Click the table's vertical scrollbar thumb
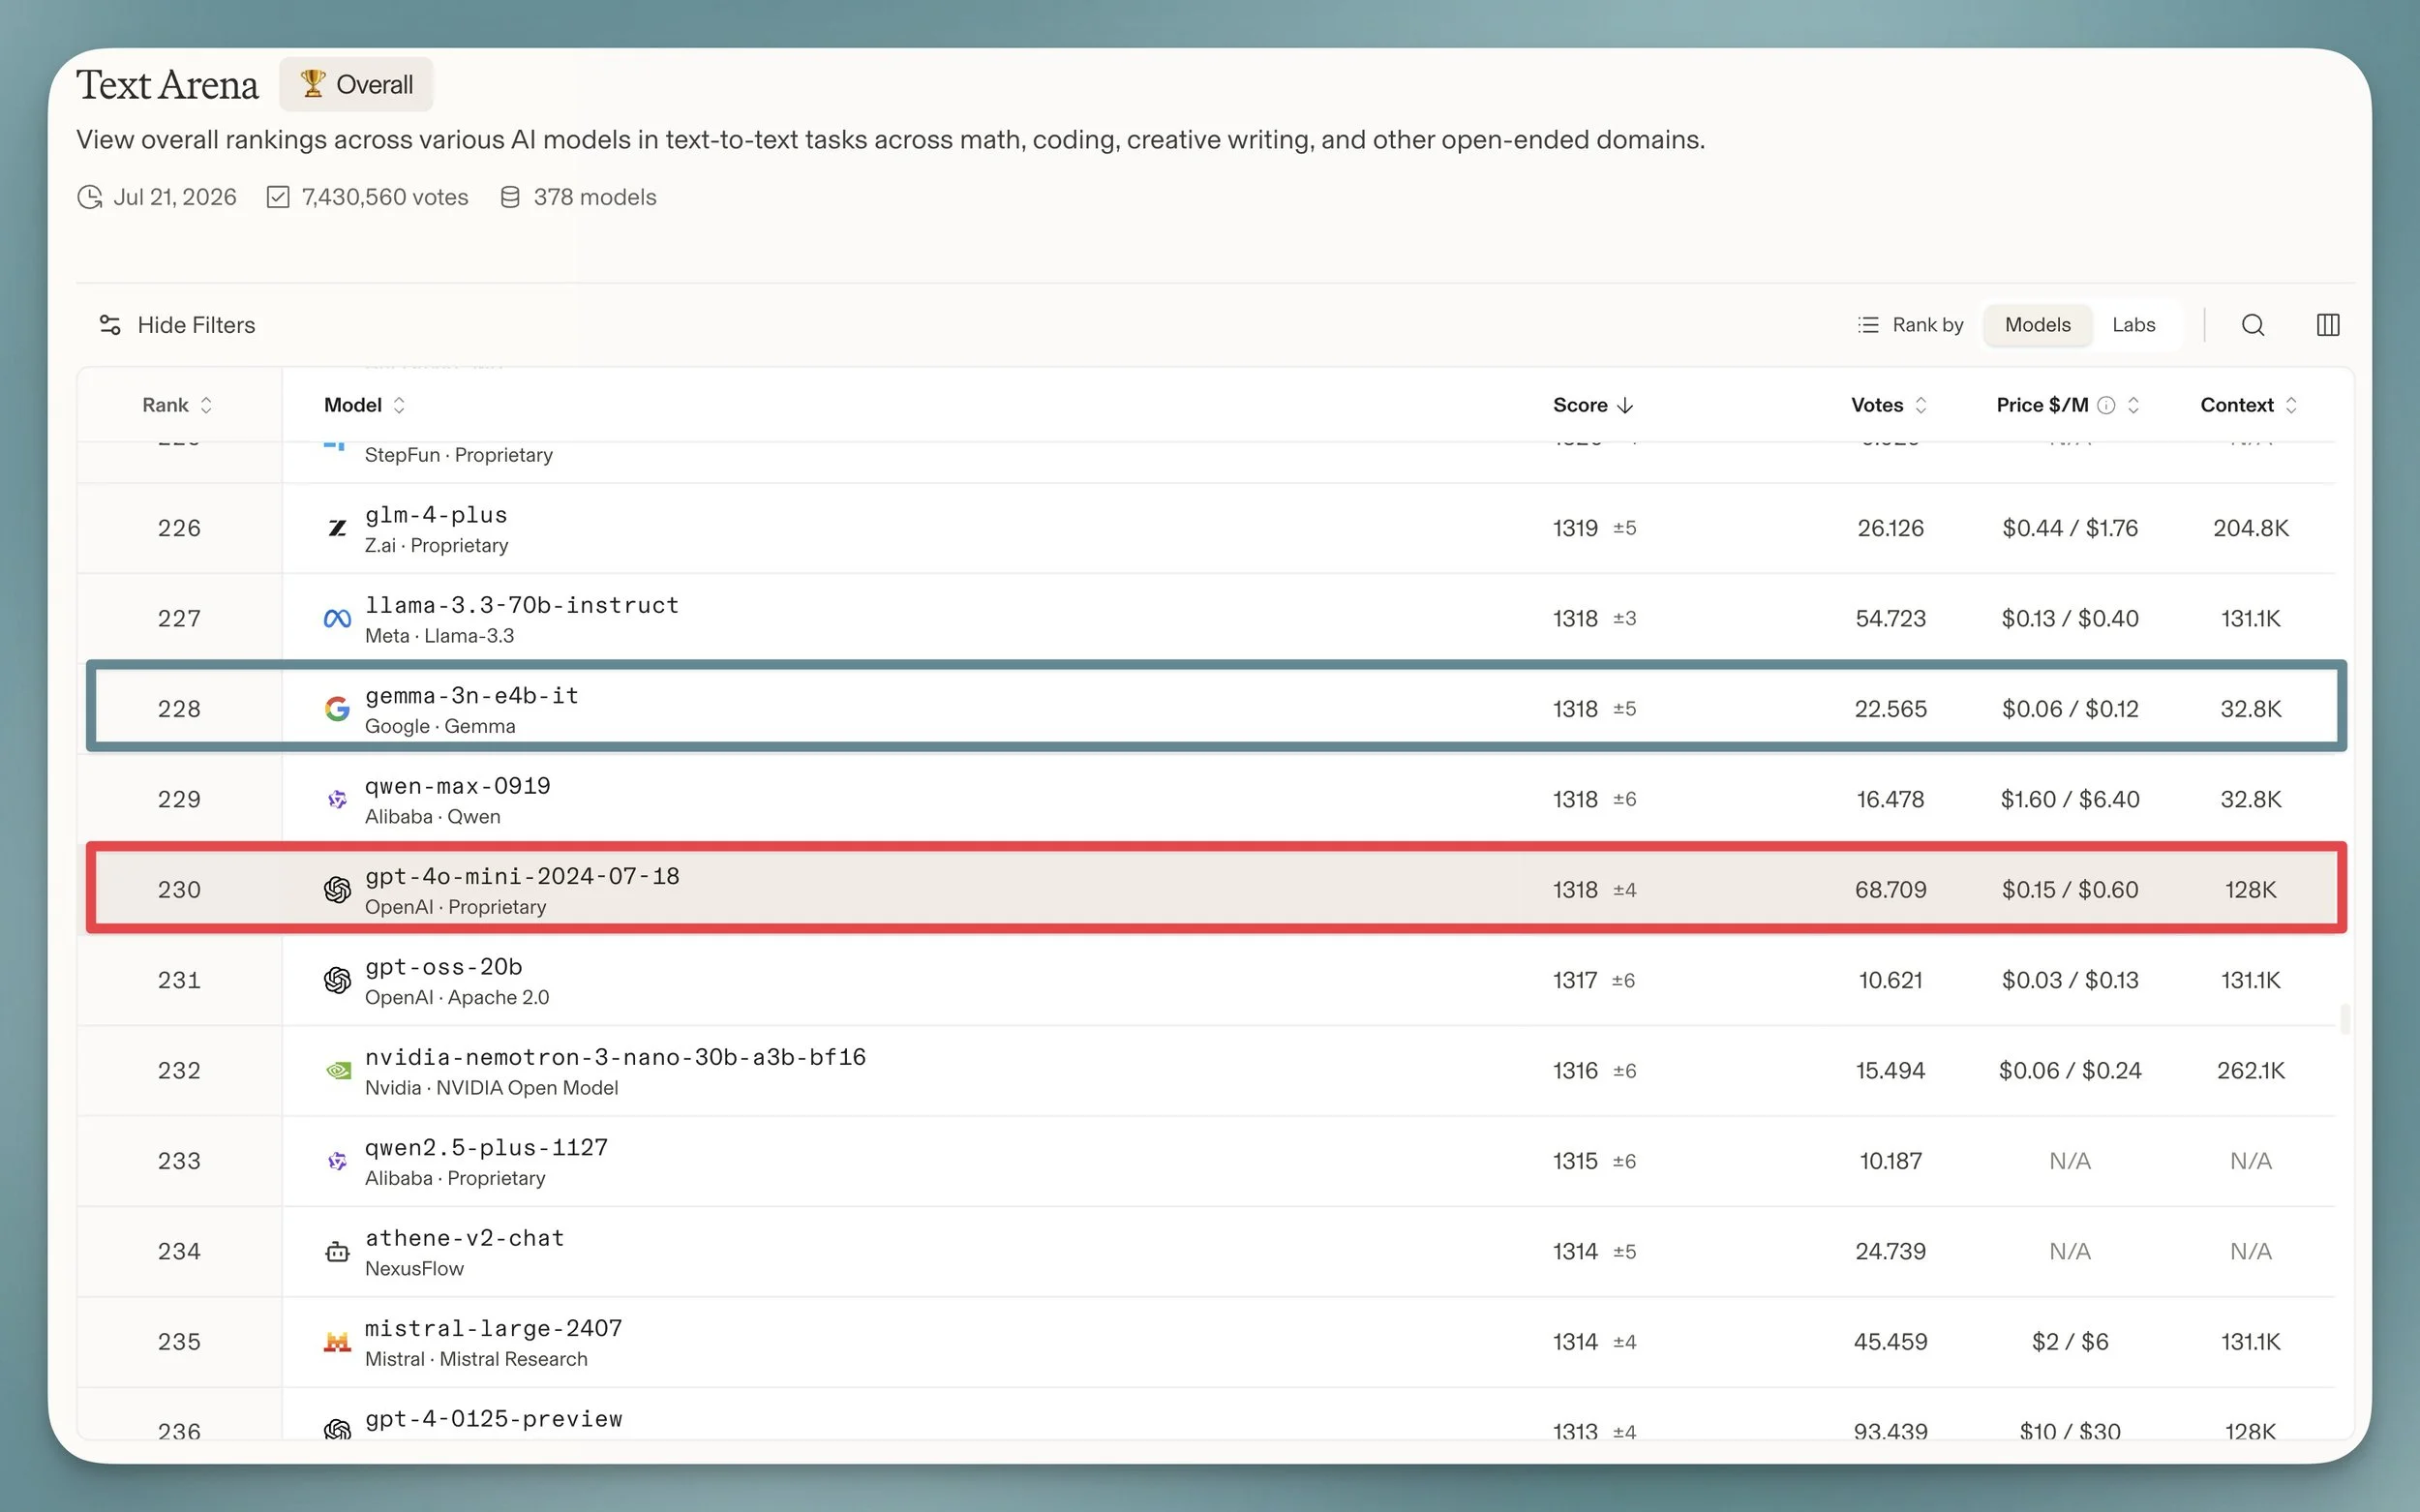The width and height of the screenshot is (2420, 1512). [x=2345, y=1018]
